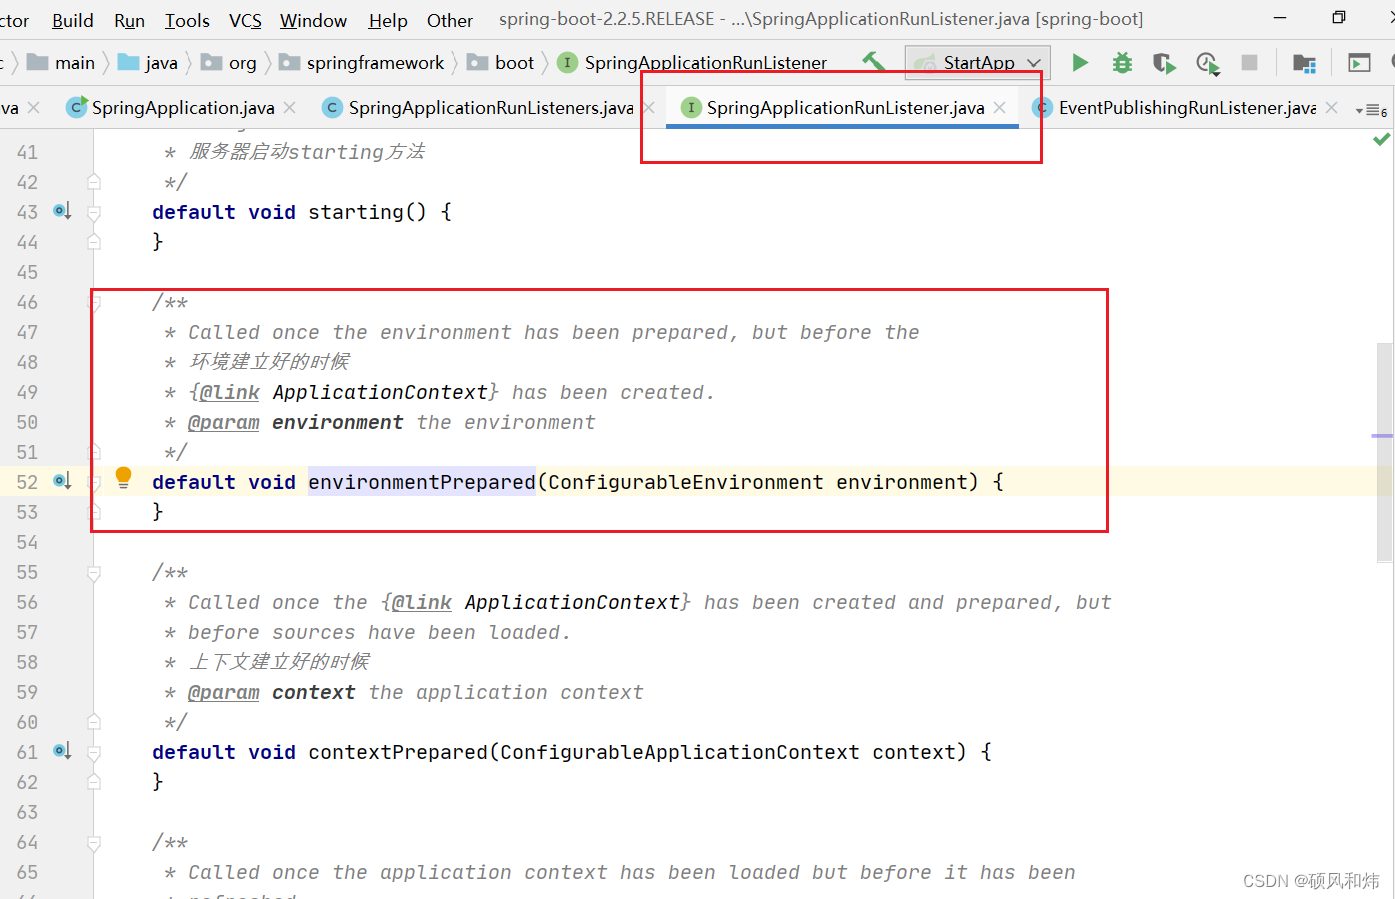
Task: Start debugging with the green bug icon
Action: click(1122, 63)
